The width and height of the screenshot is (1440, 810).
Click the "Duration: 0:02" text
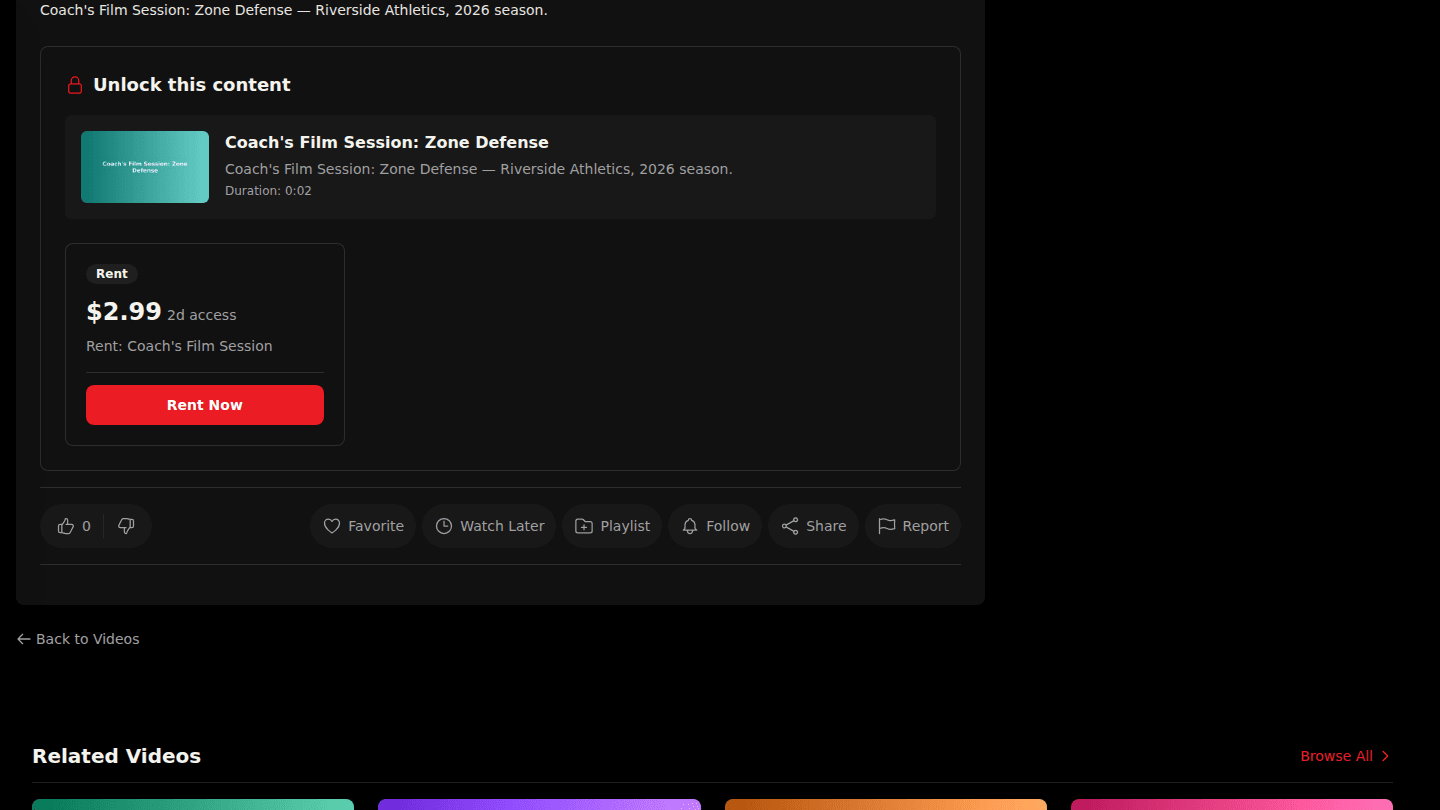click(268, 191)
